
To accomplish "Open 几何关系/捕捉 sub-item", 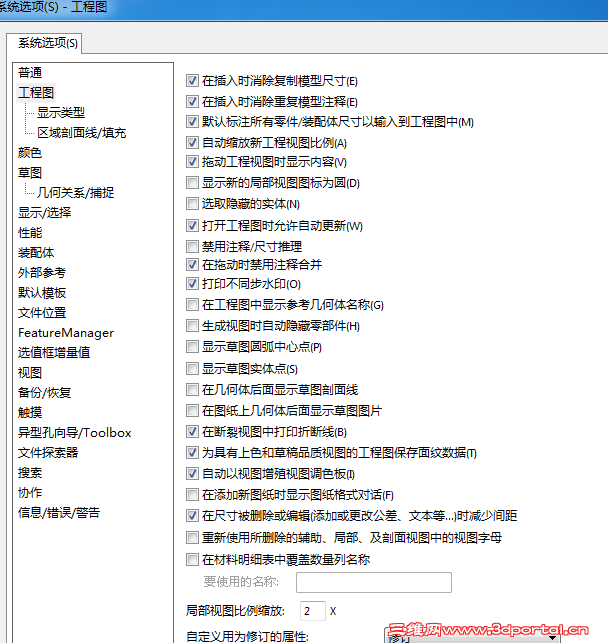I will click(x=75, y=192).
